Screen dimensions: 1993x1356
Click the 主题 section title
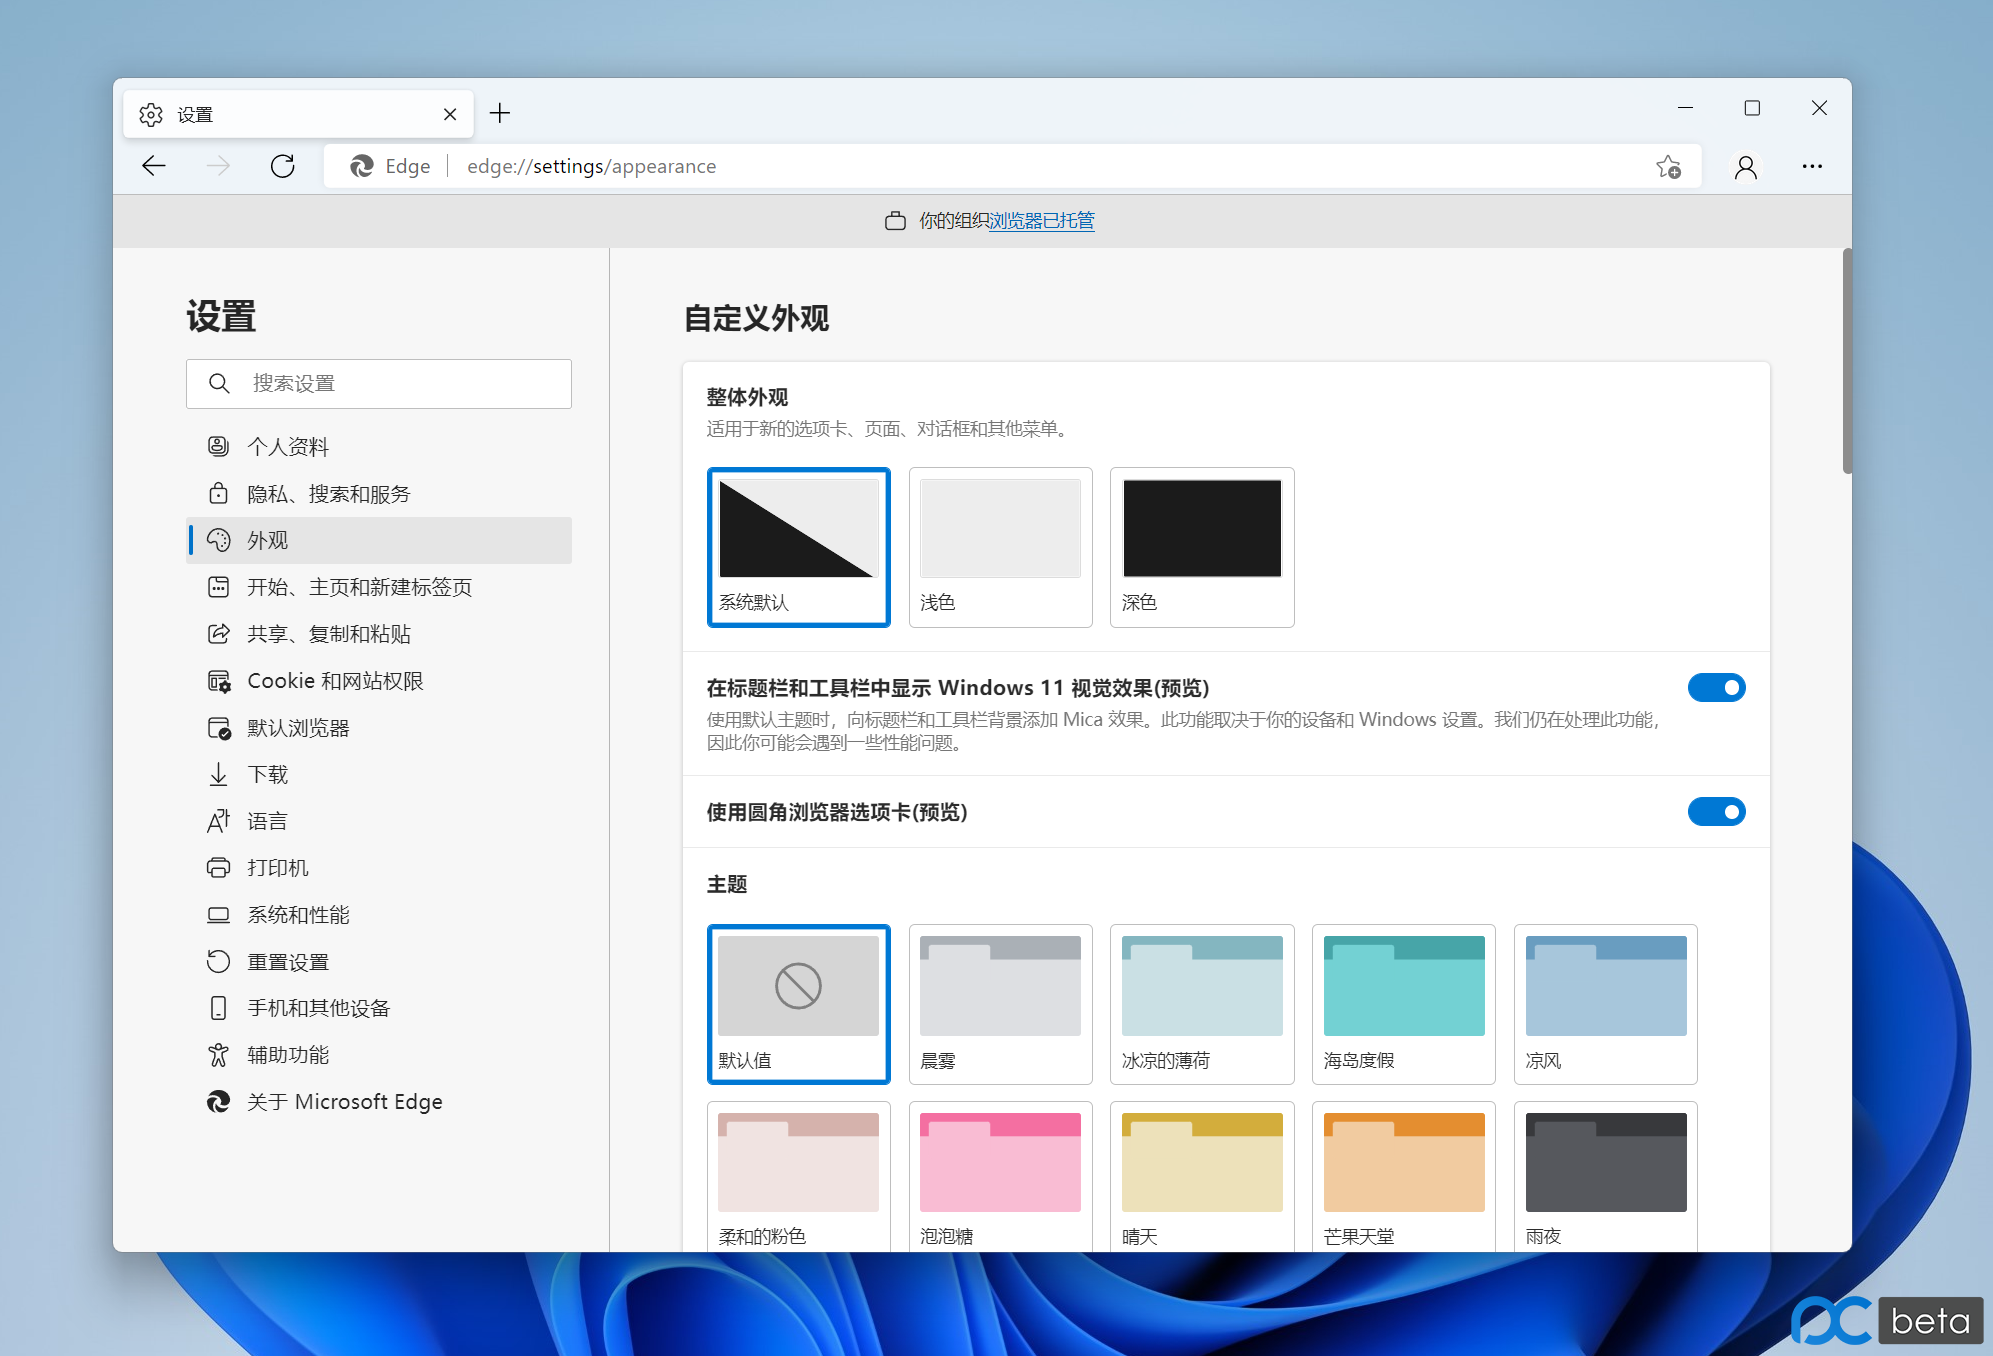click(727, 885)
